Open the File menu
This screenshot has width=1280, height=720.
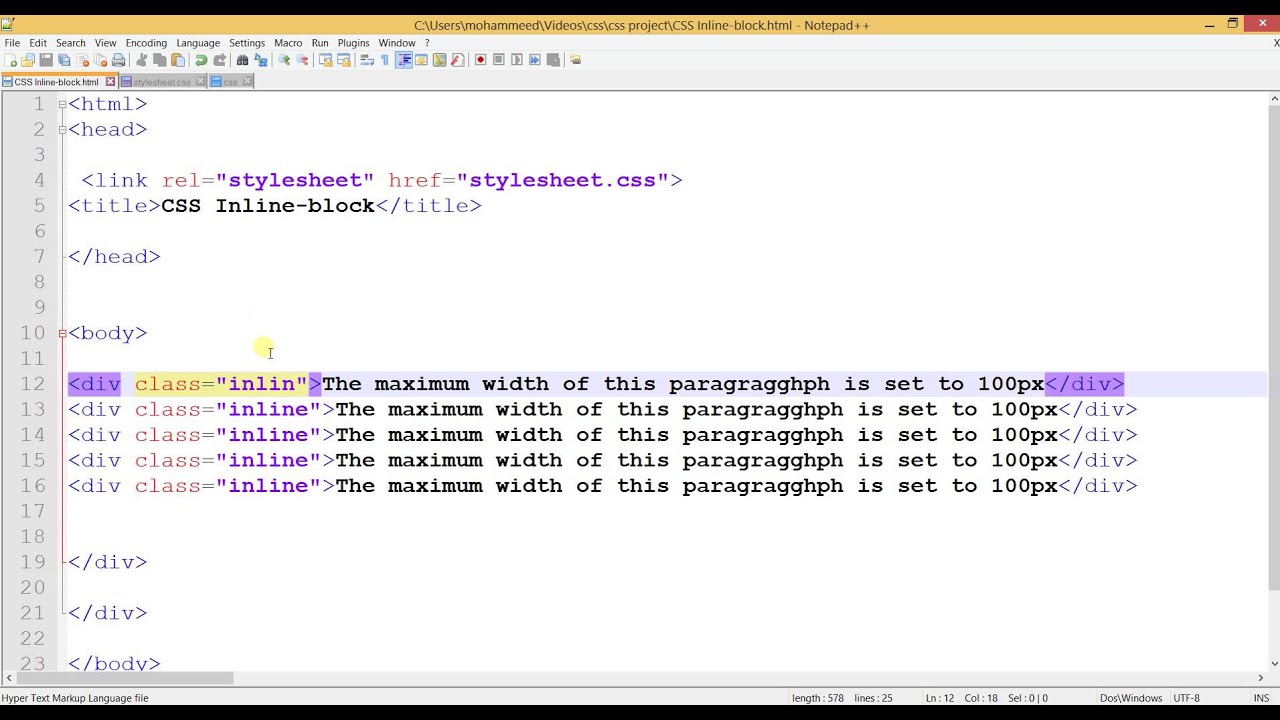(12, 43)
